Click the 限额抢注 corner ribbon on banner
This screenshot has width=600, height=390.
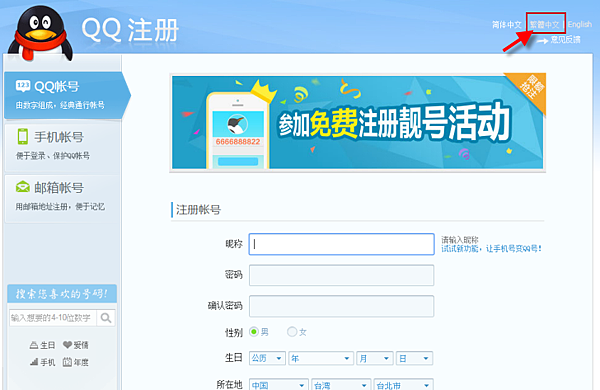click(x=531, y=87)
